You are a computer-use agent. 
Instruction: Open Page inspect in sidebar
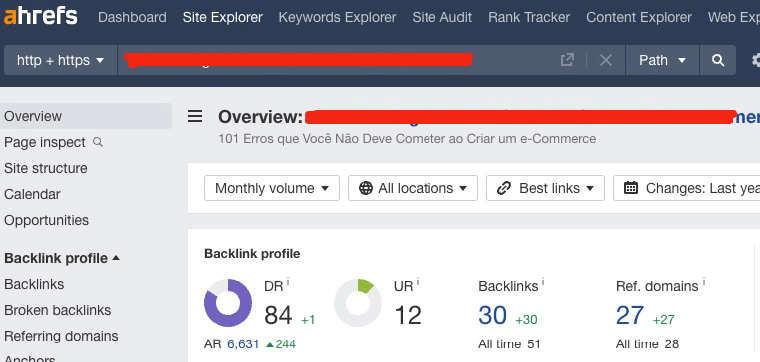click(45, 142)
